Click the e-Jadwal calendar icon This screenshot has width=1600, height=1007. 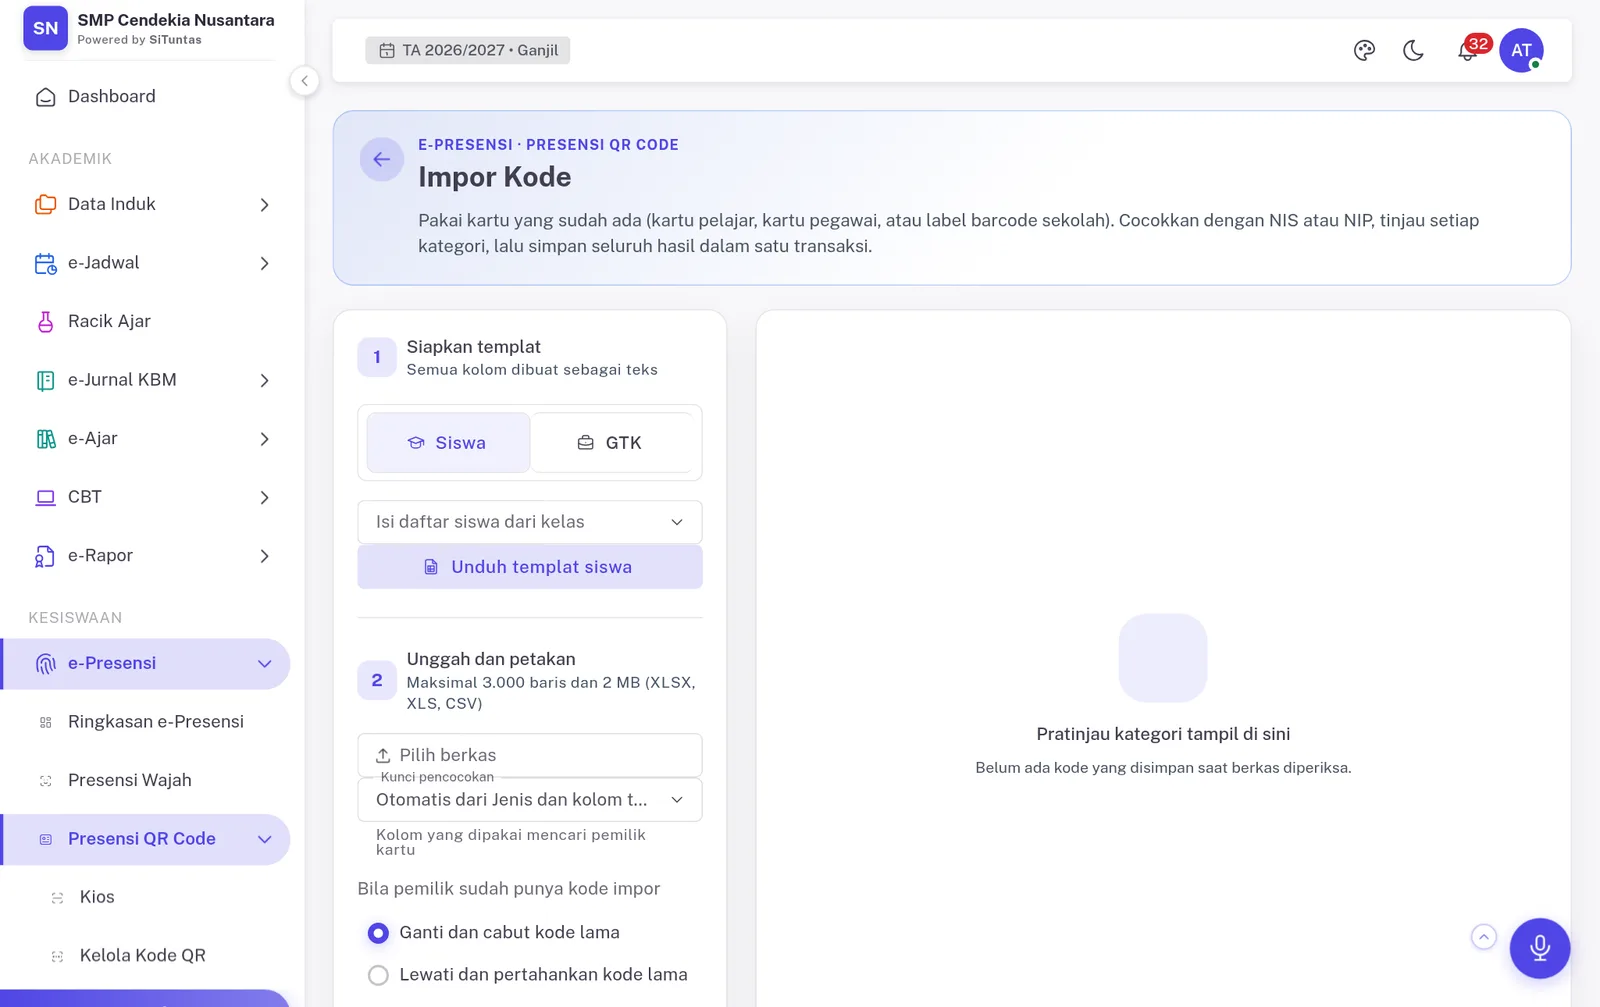45,263
